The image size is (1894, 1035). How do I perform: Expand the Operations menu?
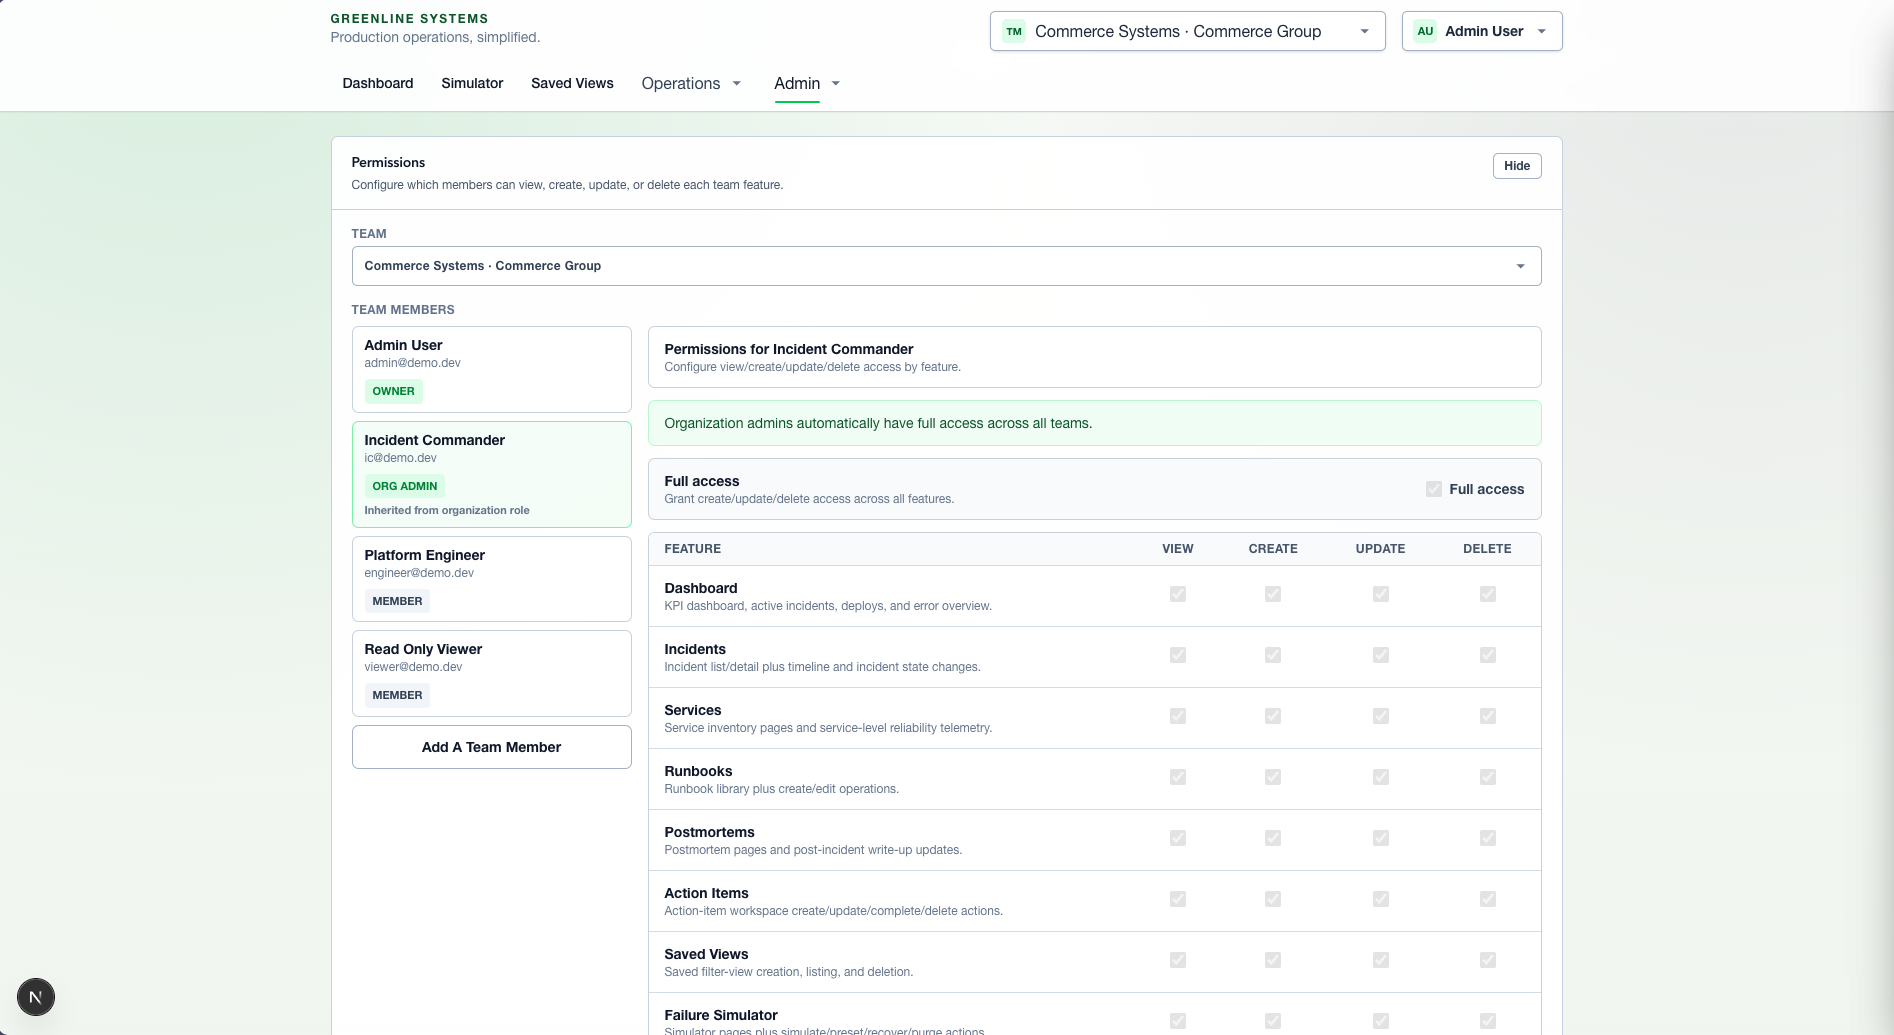(691, 84)
